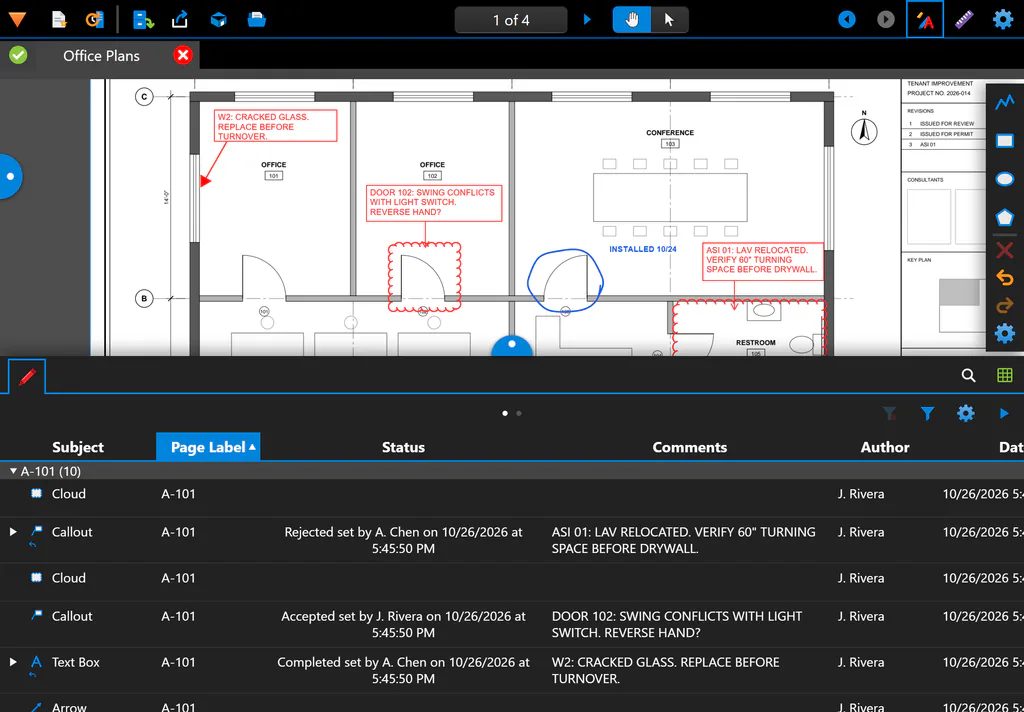Open the Markups list pencil tab

click(x=27, y=377)
